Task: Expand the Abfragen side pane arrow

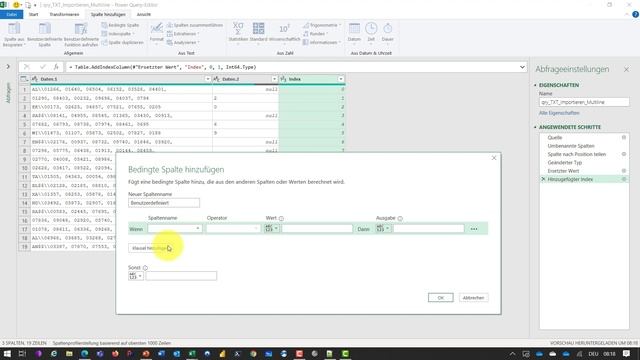Action: tap(8, 66)
